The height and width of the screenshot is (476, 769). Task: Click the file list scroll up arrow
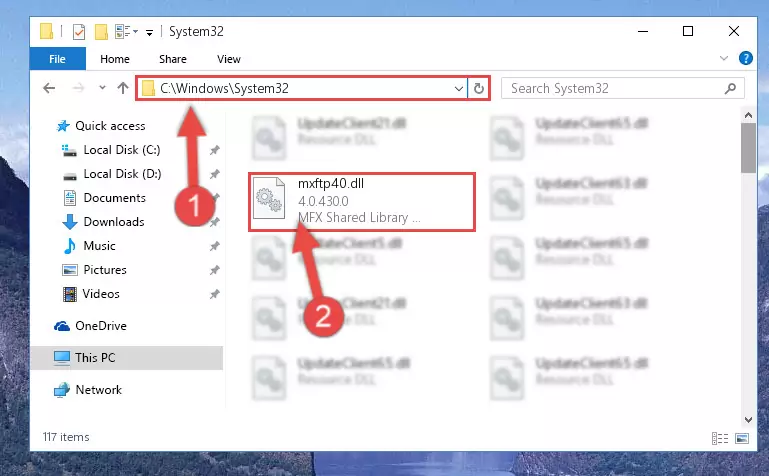748,116
